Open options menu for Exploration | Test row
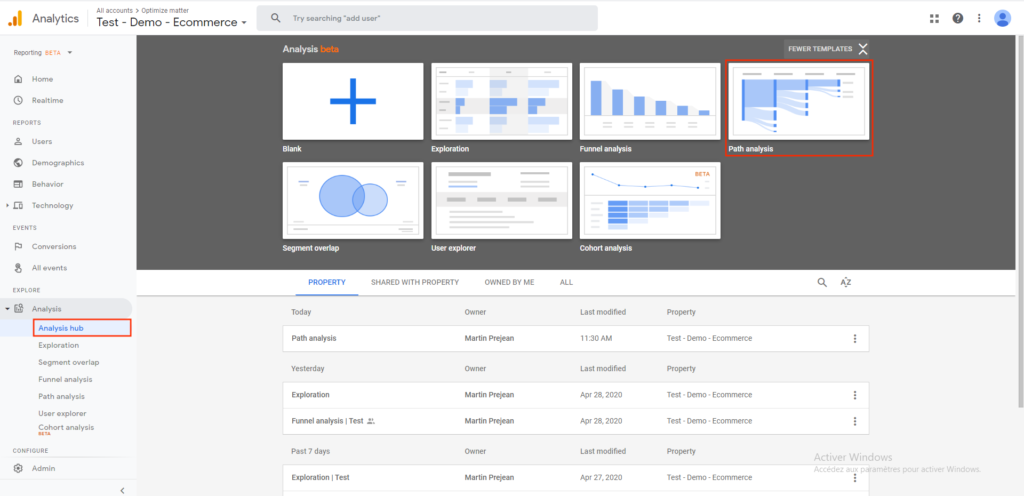Viewport: 1024px width, 496px height. (855, 478)
